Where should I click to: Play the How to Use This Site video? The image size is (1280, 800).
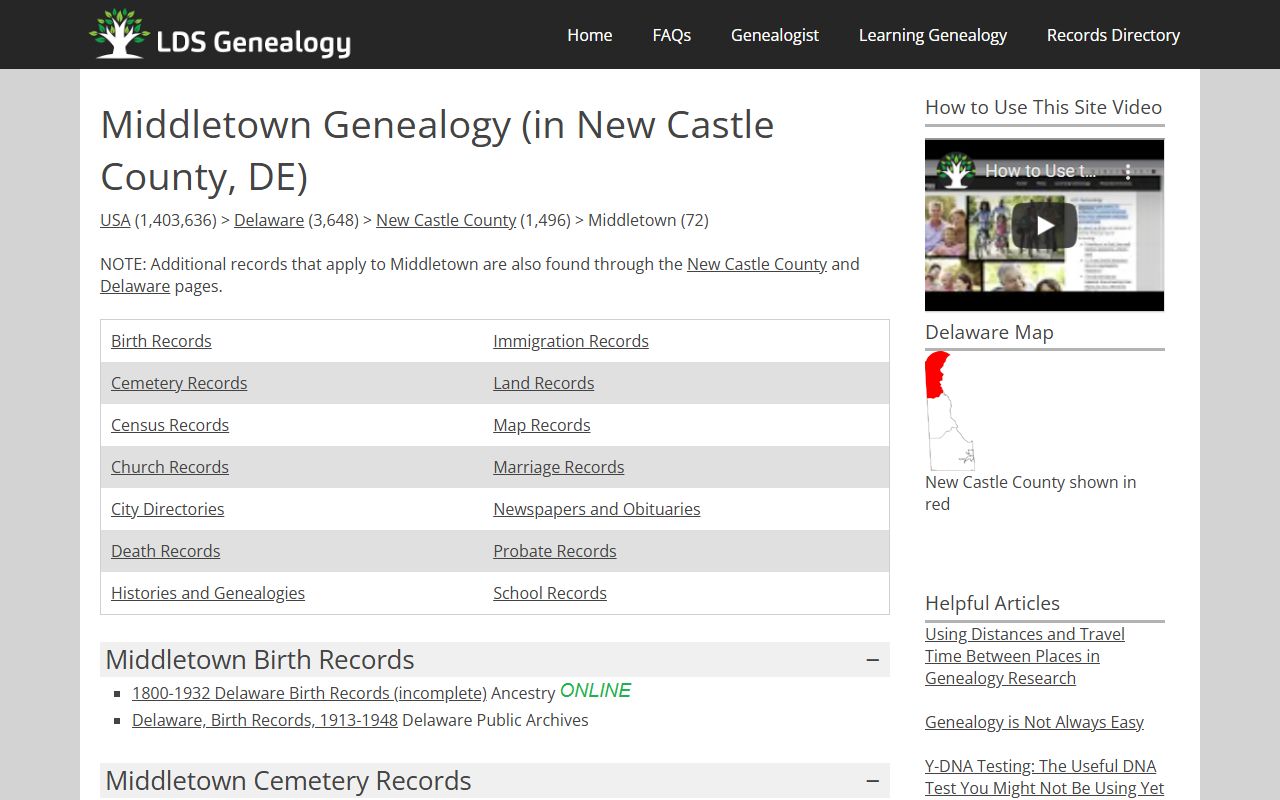click(1044, 225)
